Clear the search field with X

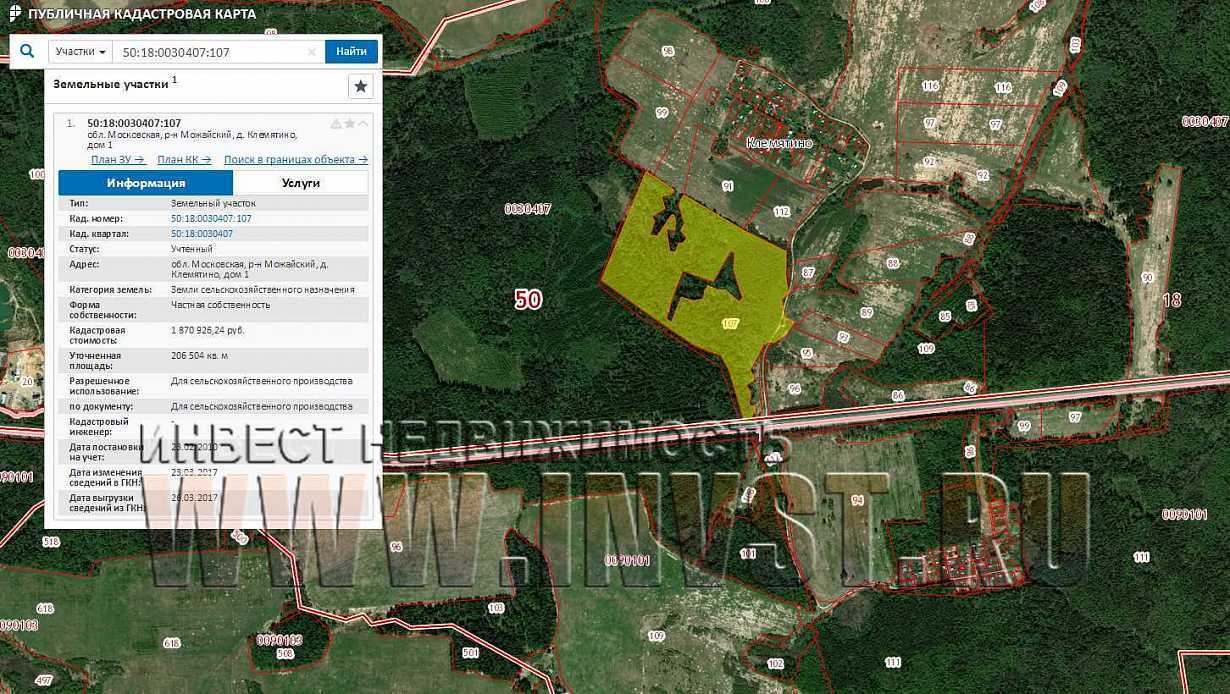[312, 52]
